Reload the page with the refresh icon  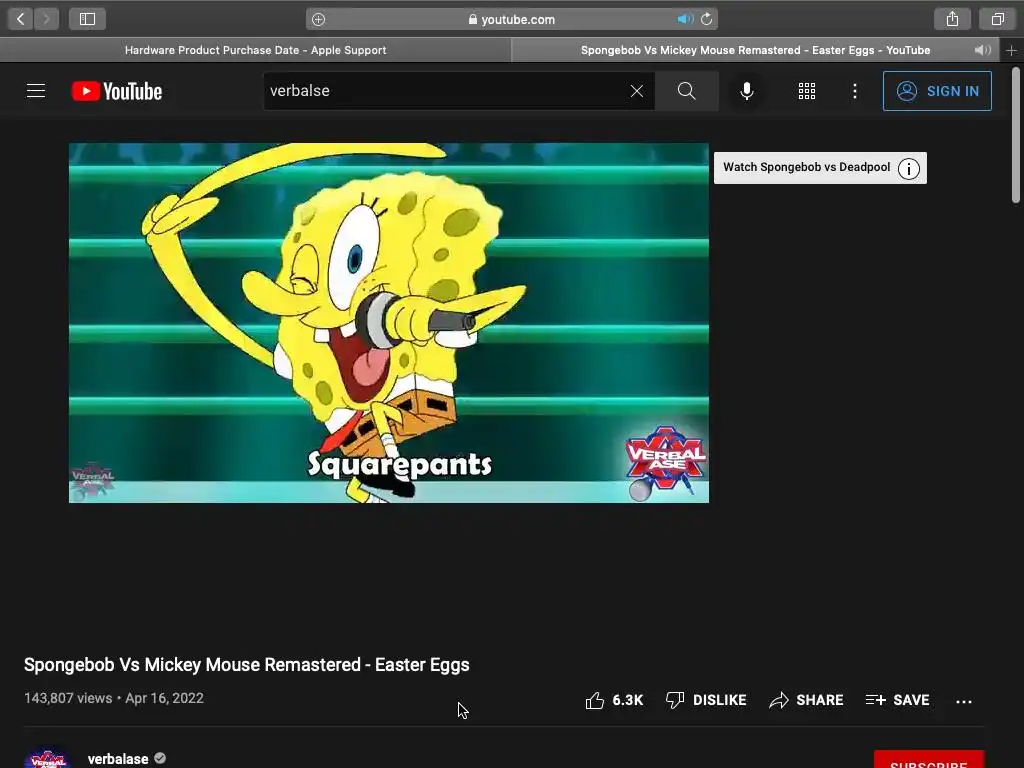pyautogui.click(x=706, y=19)
